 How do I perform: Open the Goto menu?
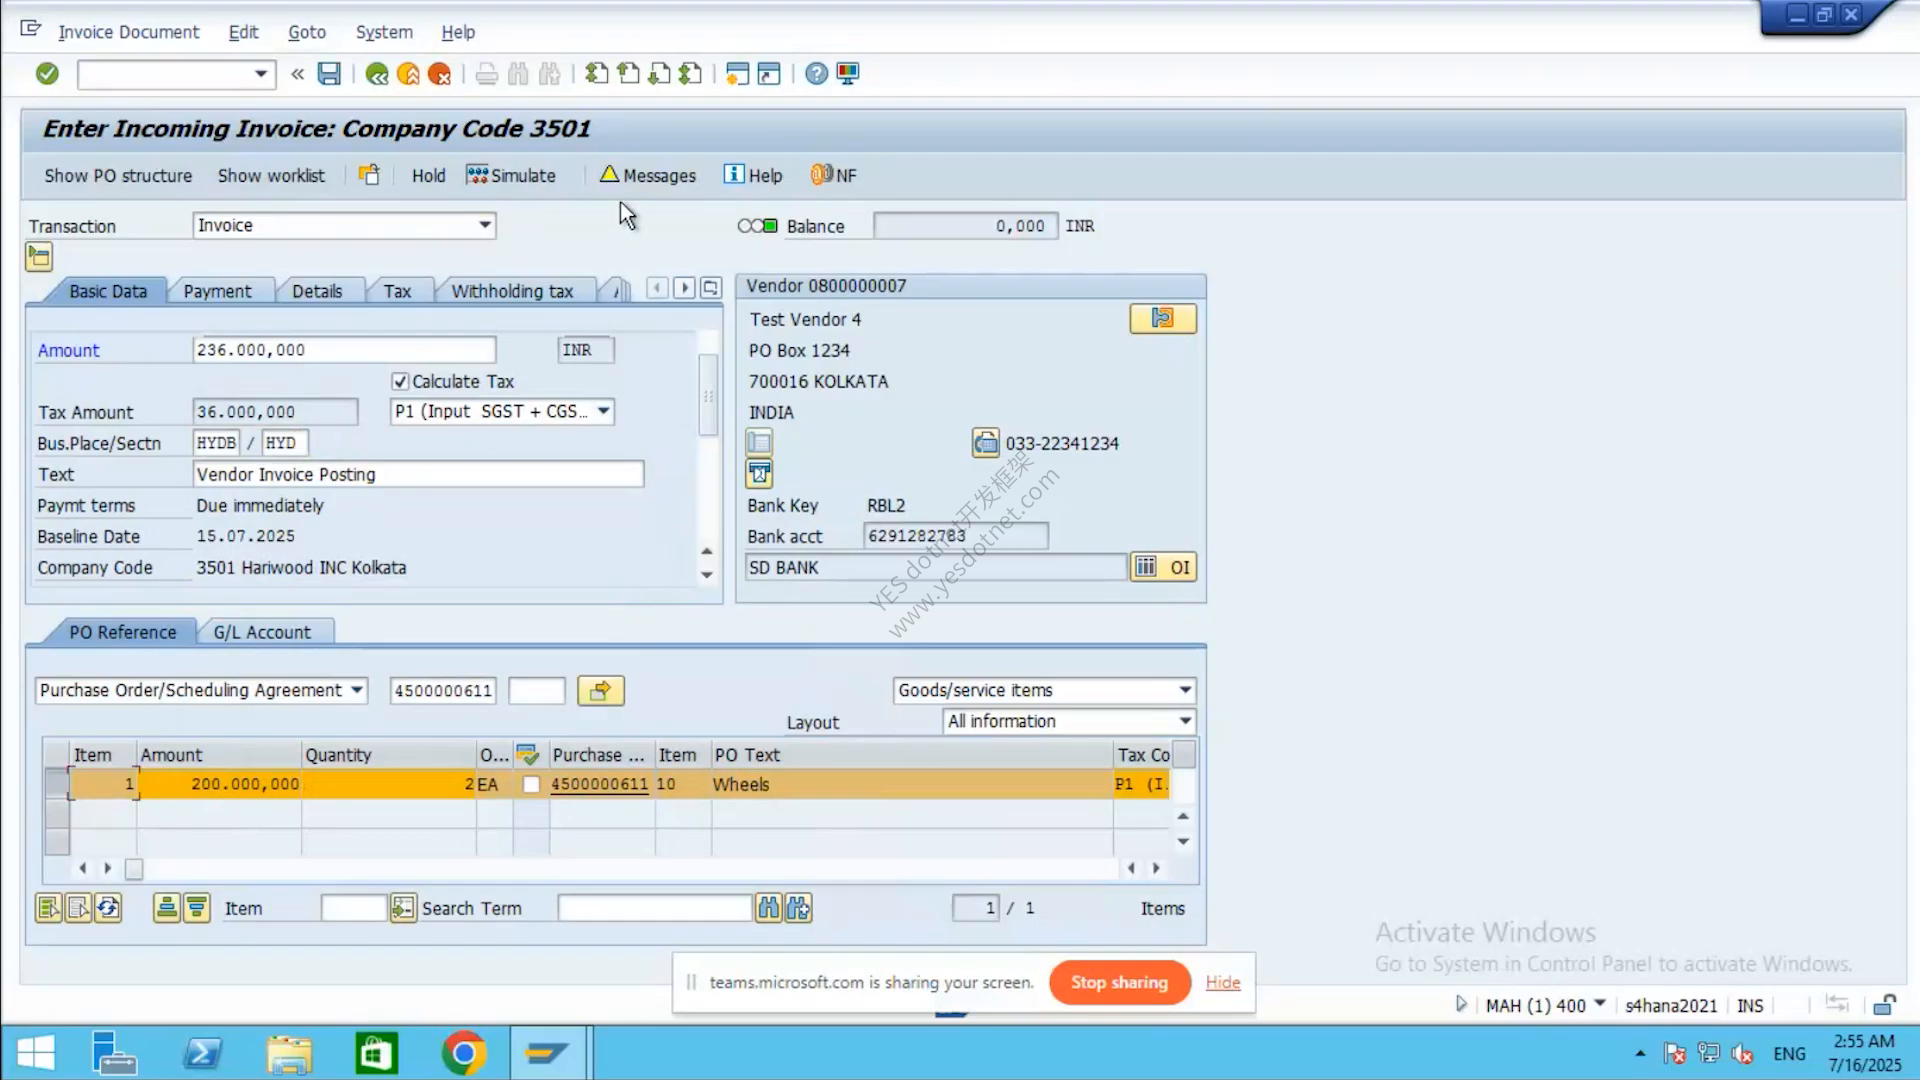(307, 32)
